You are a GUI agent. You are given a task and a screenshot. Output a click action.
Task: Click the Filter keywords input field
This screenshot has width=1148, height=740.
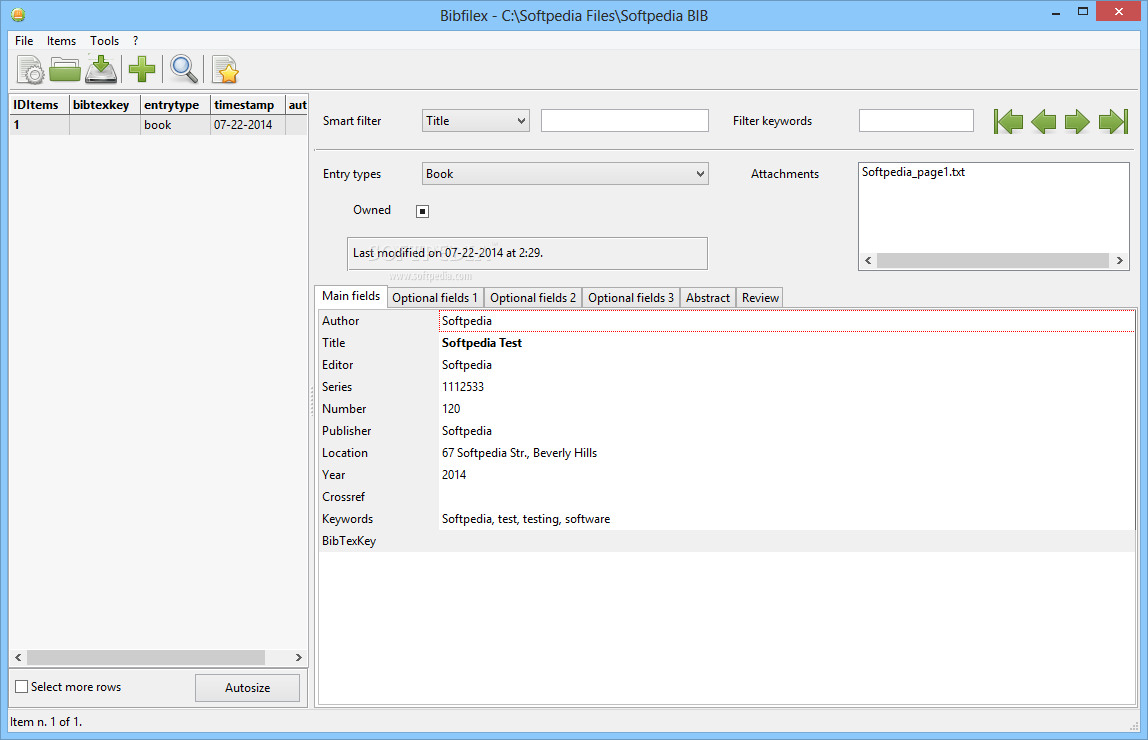click(916, 121)
